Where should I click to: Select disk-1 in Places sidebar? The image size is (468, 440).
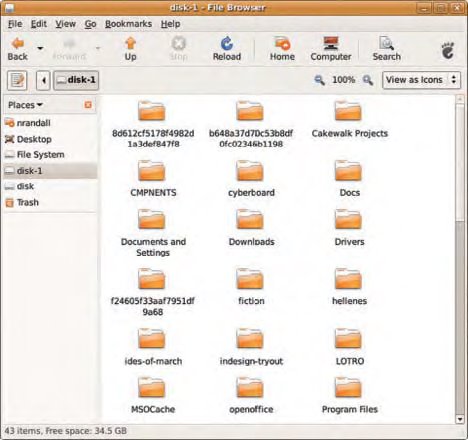[x=50, y=171]
